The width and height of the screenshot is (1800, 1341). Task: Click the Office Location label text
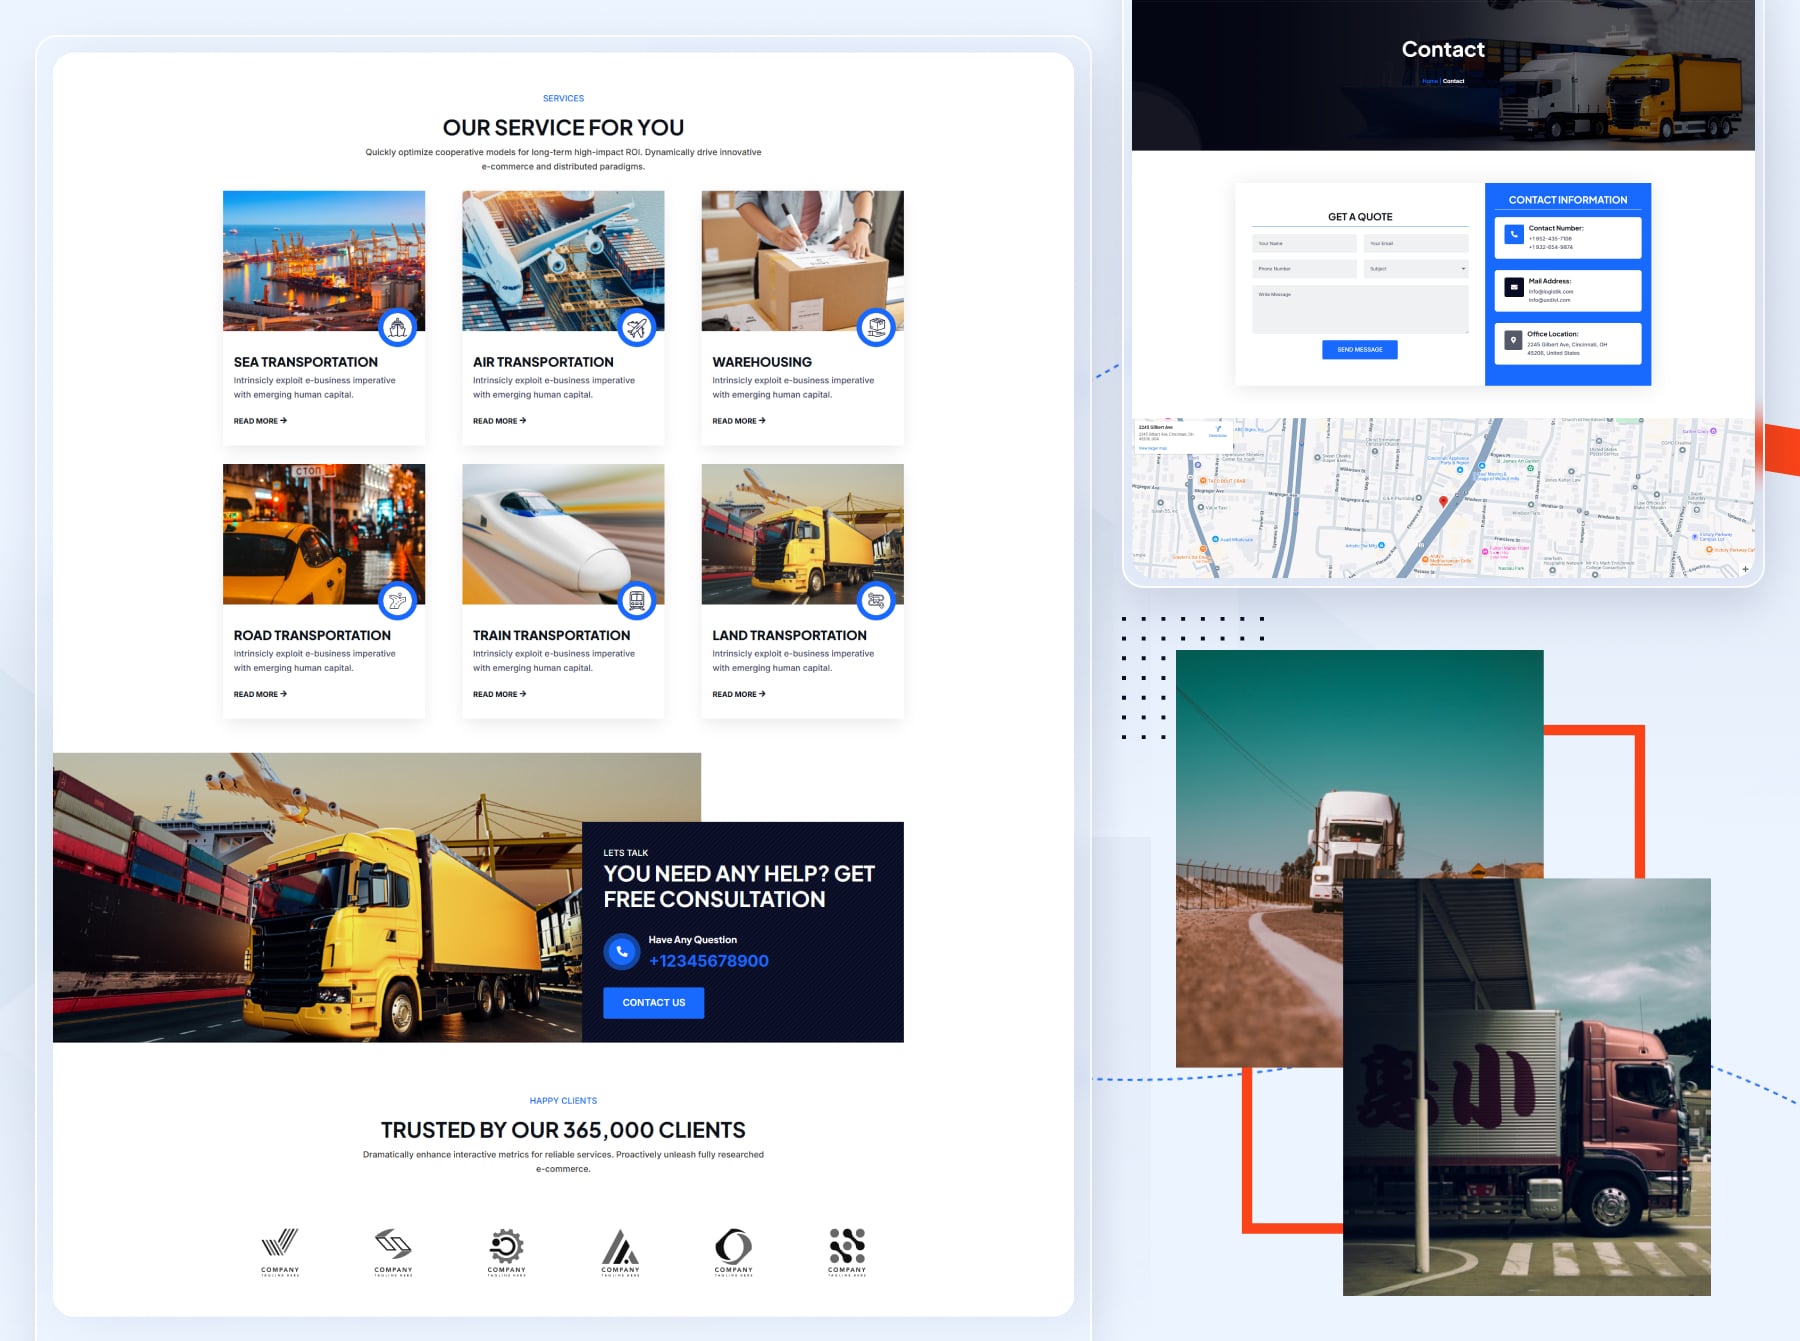point(1552,334)
